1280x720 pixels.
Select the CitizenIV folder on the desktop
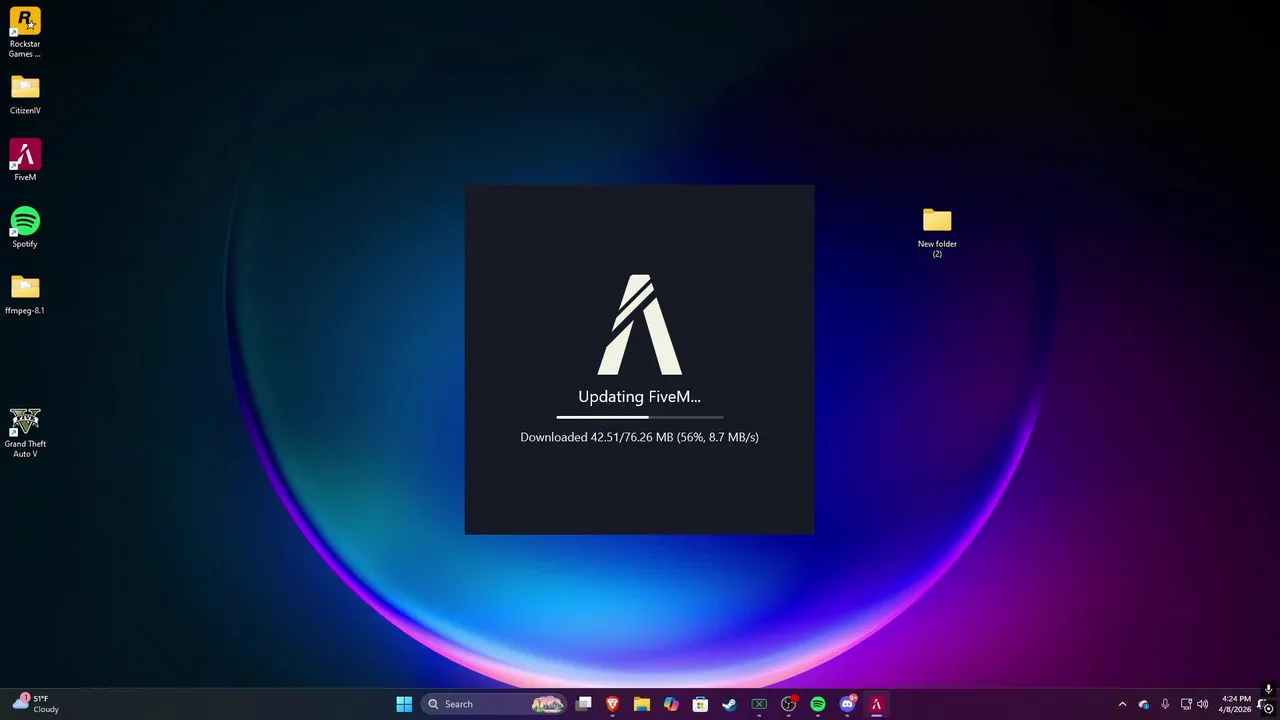pyautogui.click(x=25, y=95)
